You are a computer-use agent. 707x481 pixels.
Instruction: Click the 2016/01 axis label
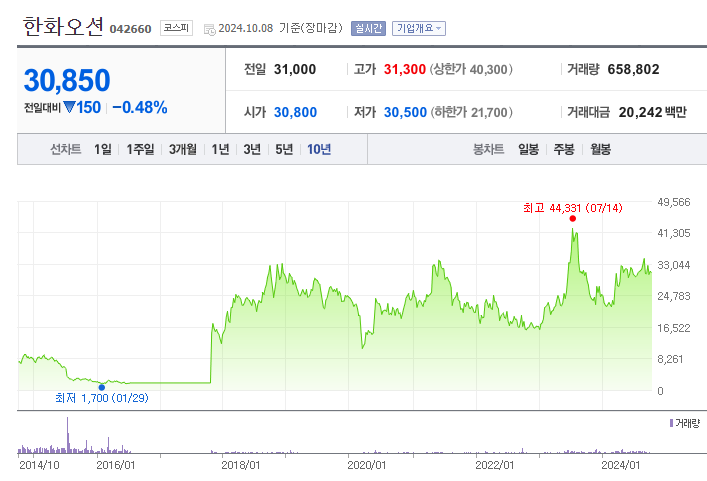tap(116, 465)
